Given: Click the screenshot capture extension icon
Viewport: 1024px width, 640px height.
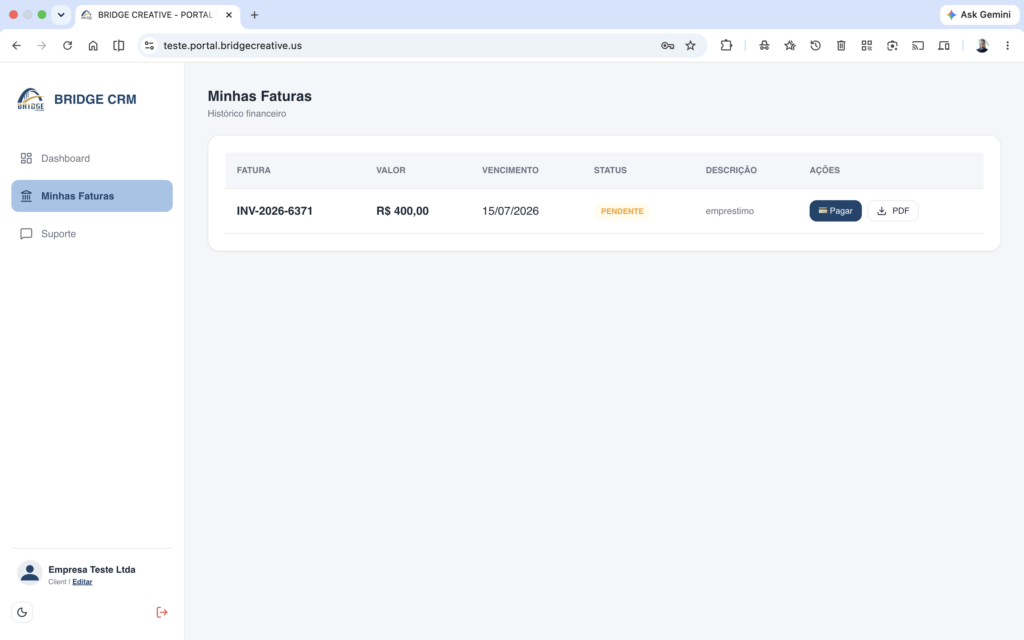Looking at the screenshot, I should (x=892, y=46).
